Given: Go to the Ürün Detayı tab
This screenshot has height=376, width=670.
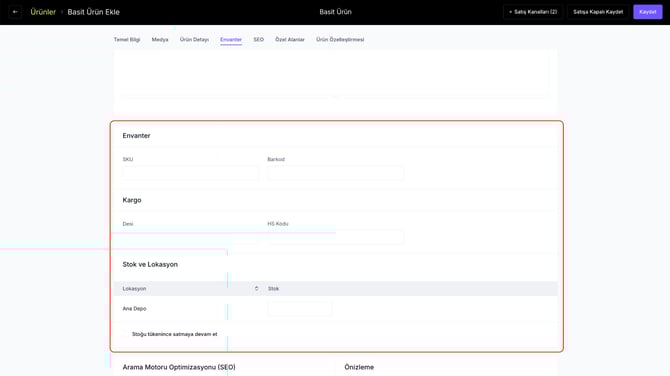Looking at the screenshot, I should (x=194, y=39).
